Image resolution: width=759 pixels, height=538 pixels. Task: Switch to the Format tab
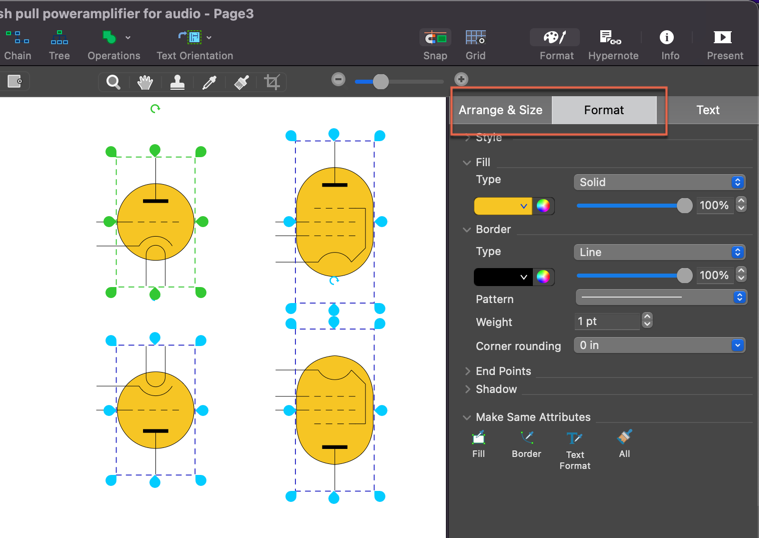pos(604,110)
